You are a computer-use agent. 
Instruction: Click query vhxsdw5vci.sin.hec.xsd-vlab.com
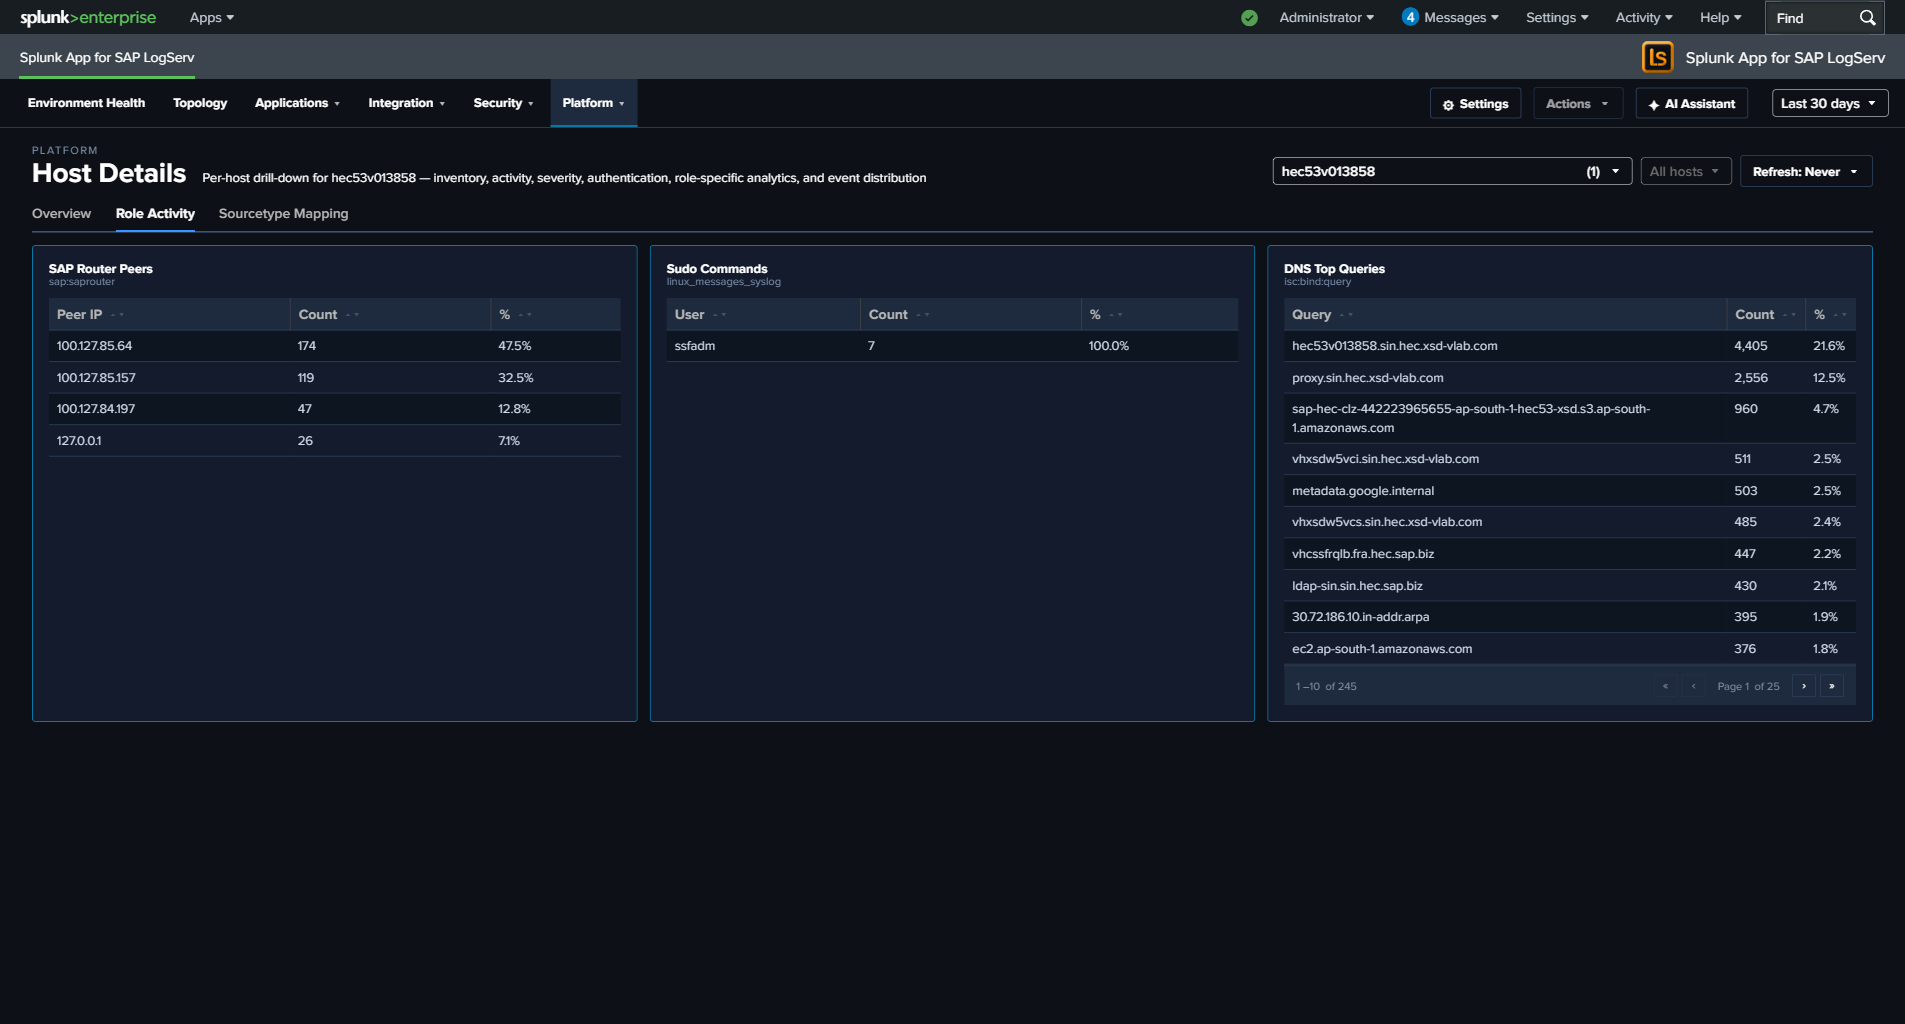(x=1385, y=459)
